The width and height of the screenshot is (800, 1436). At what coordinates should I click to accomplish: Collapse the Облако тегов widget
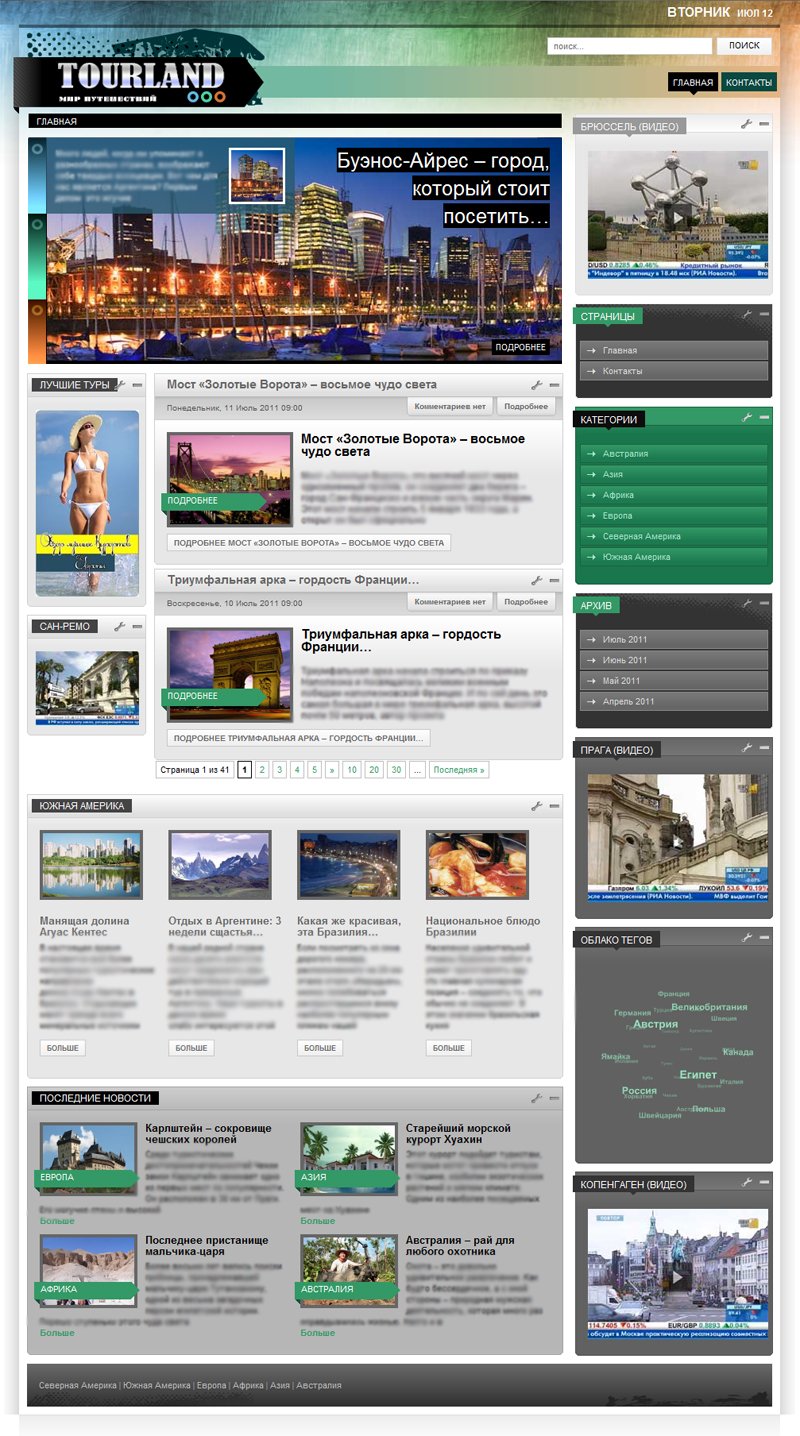coord(764,937)
